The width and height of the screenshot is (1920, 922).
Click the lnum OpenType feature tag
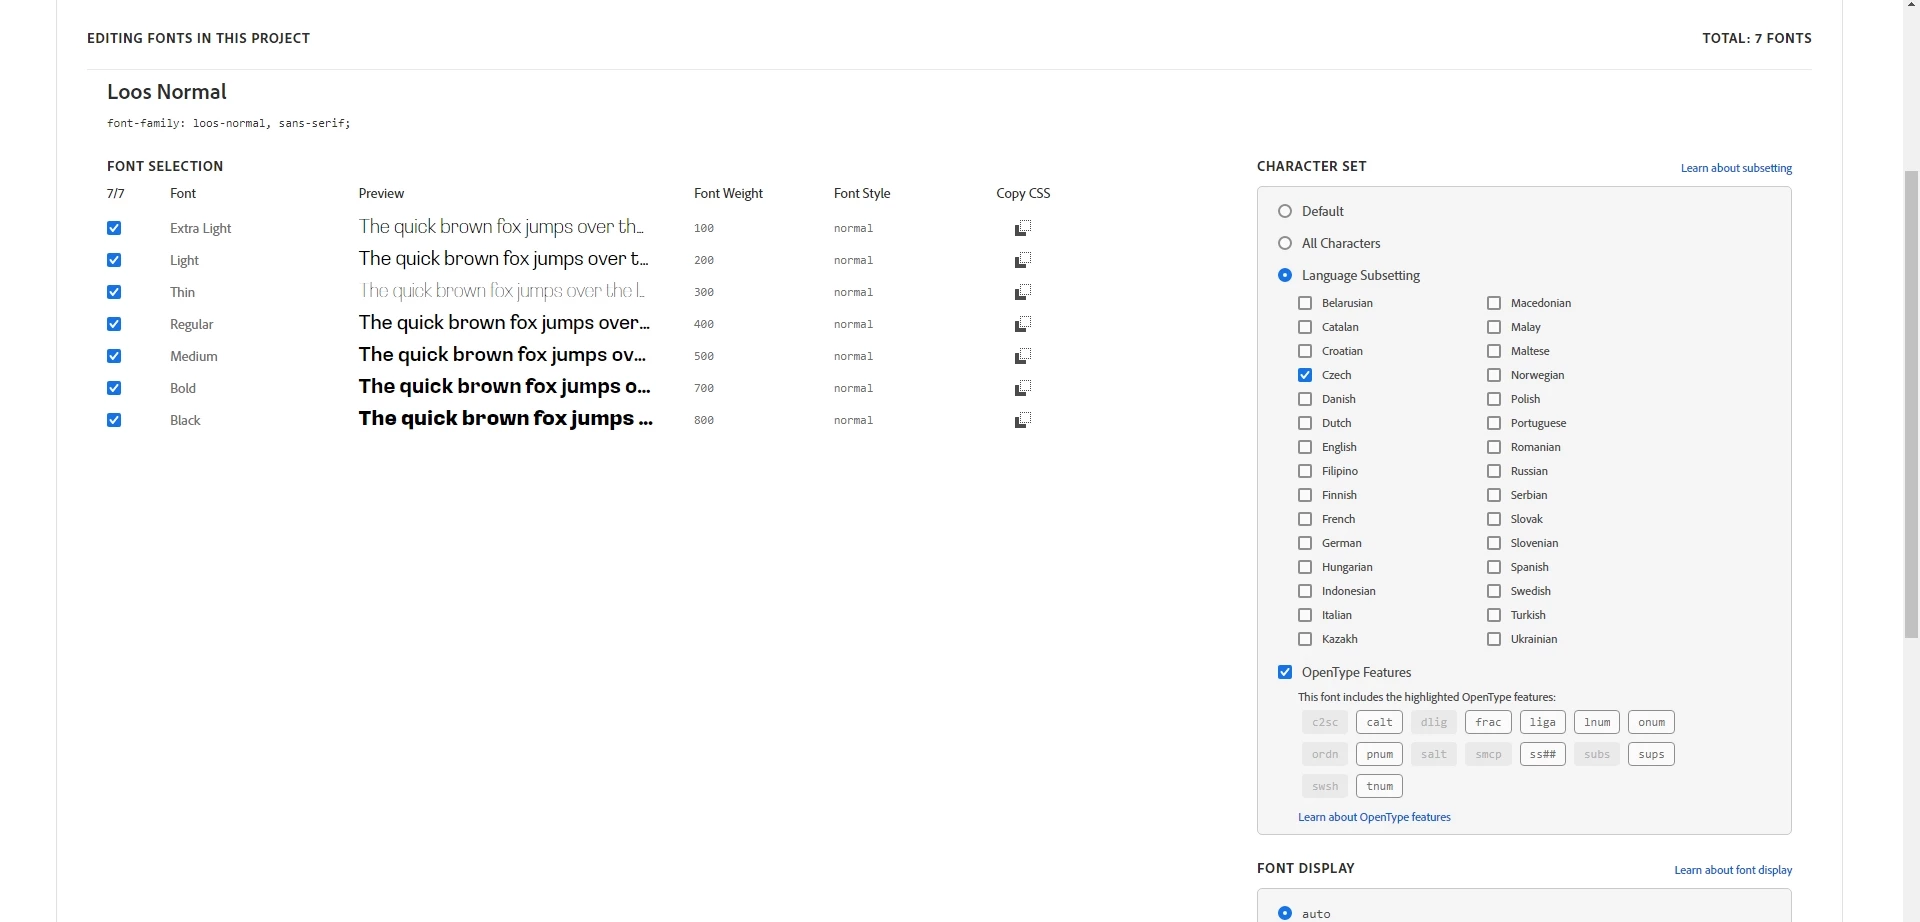pos(1597,722)
